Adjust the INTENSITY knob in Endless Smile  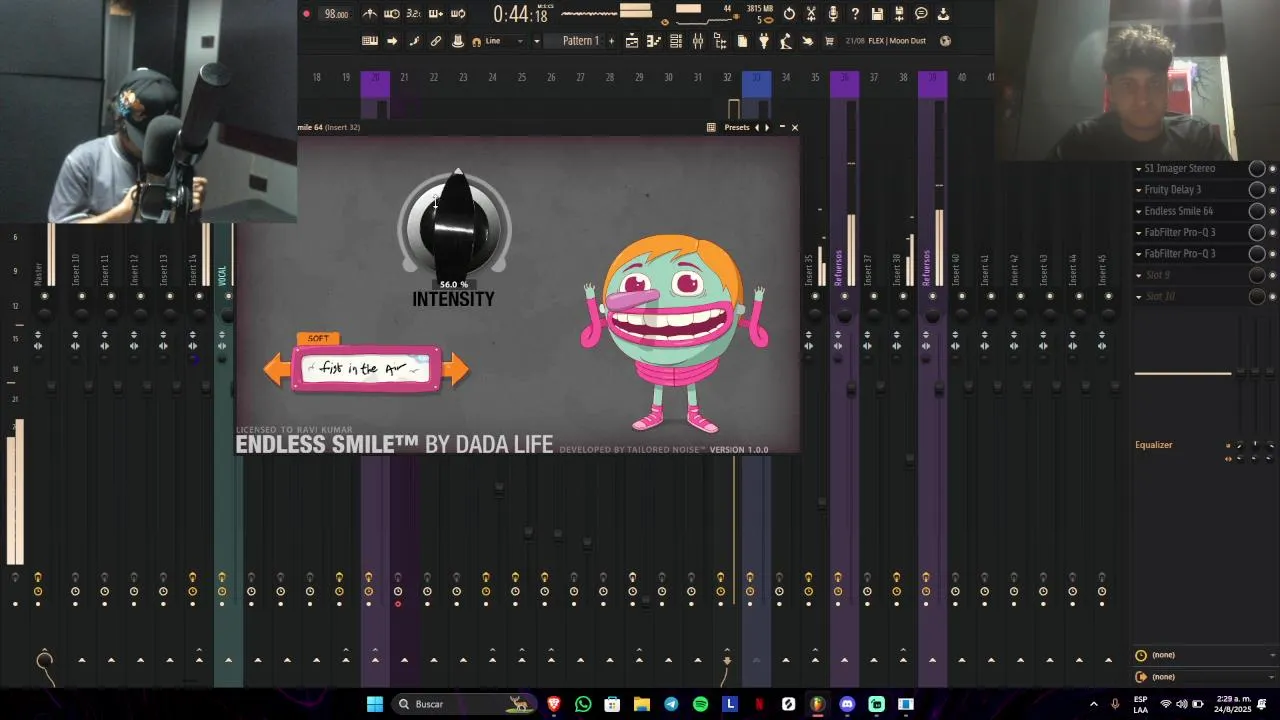(455, 225)
